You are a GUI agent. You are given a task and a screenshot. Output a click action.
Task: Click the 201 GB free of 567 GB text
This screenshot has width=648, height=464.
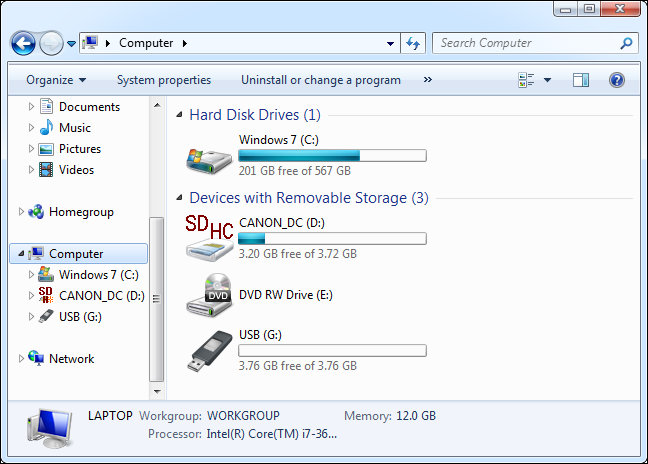295,171
